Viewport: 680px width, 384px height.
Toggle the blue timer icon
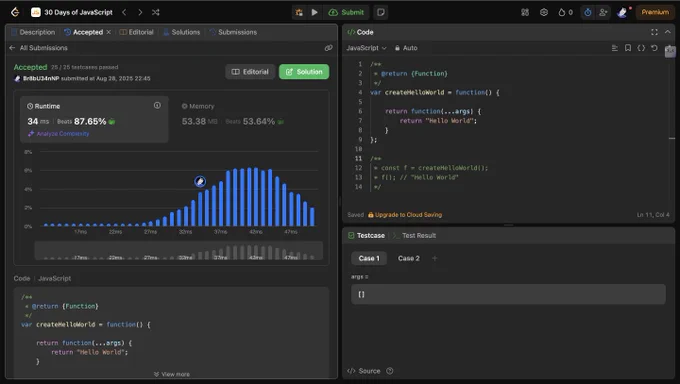[x=588, y=12]
